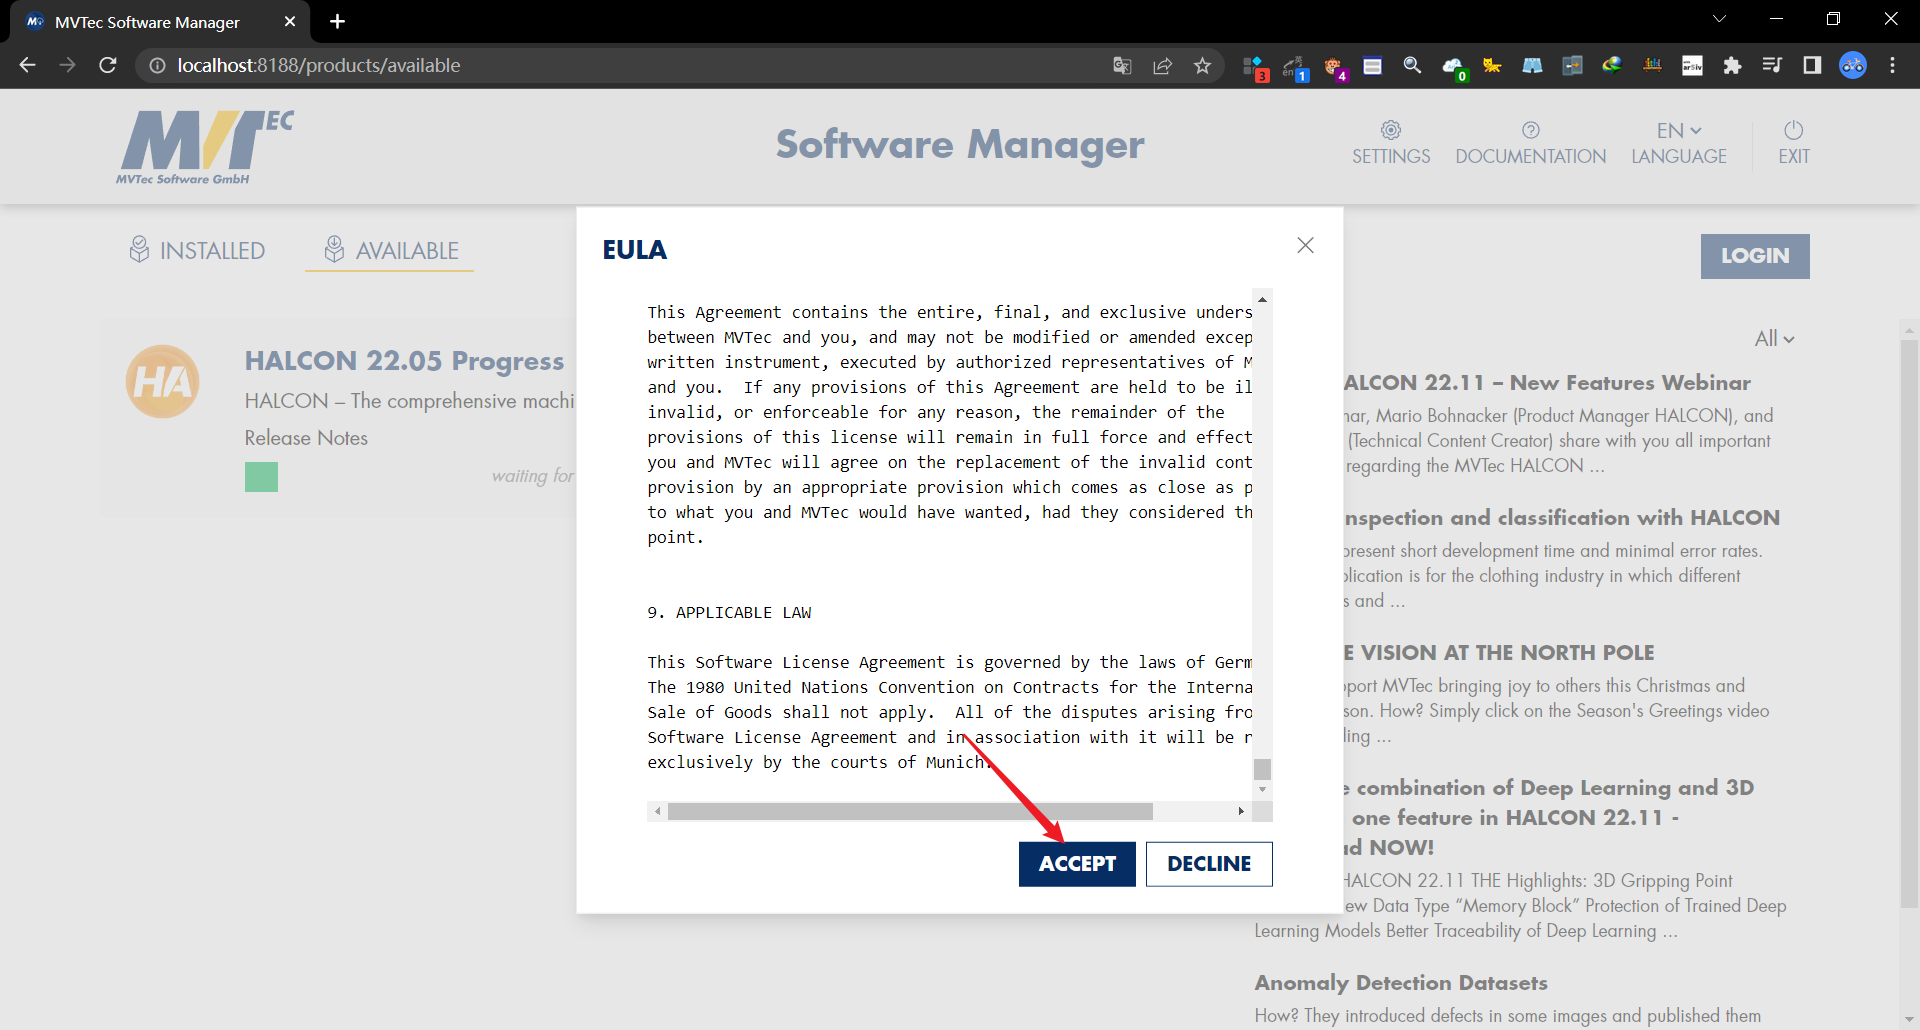Select the AVAILABLE tab
Image resolution: width=1920 pixels, height=1030 pixels.
tap(390, 250)
